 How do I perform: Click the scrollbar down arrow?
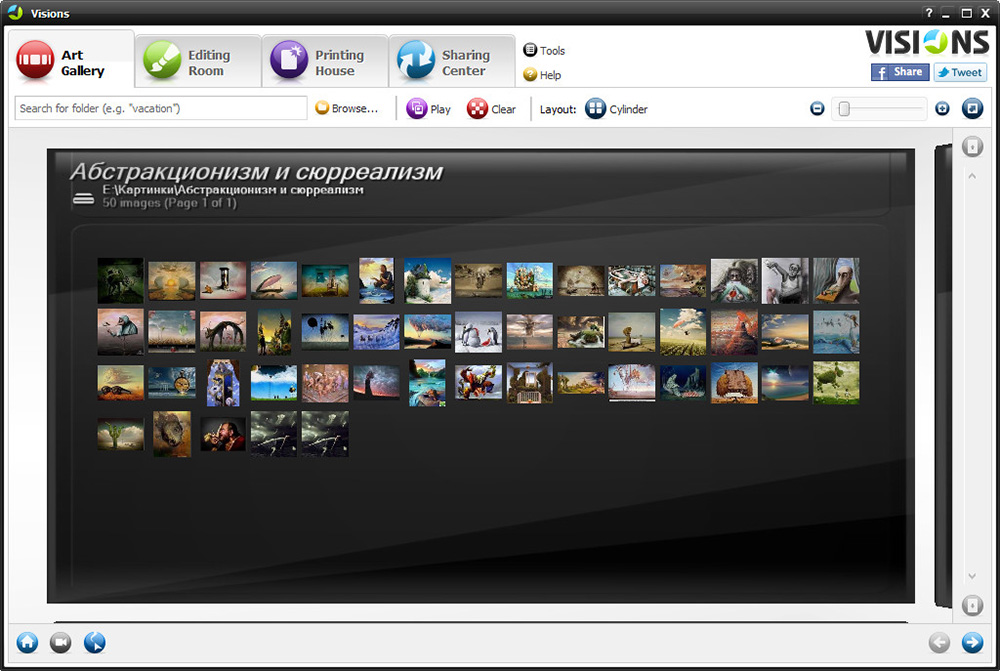pos(972,576)
